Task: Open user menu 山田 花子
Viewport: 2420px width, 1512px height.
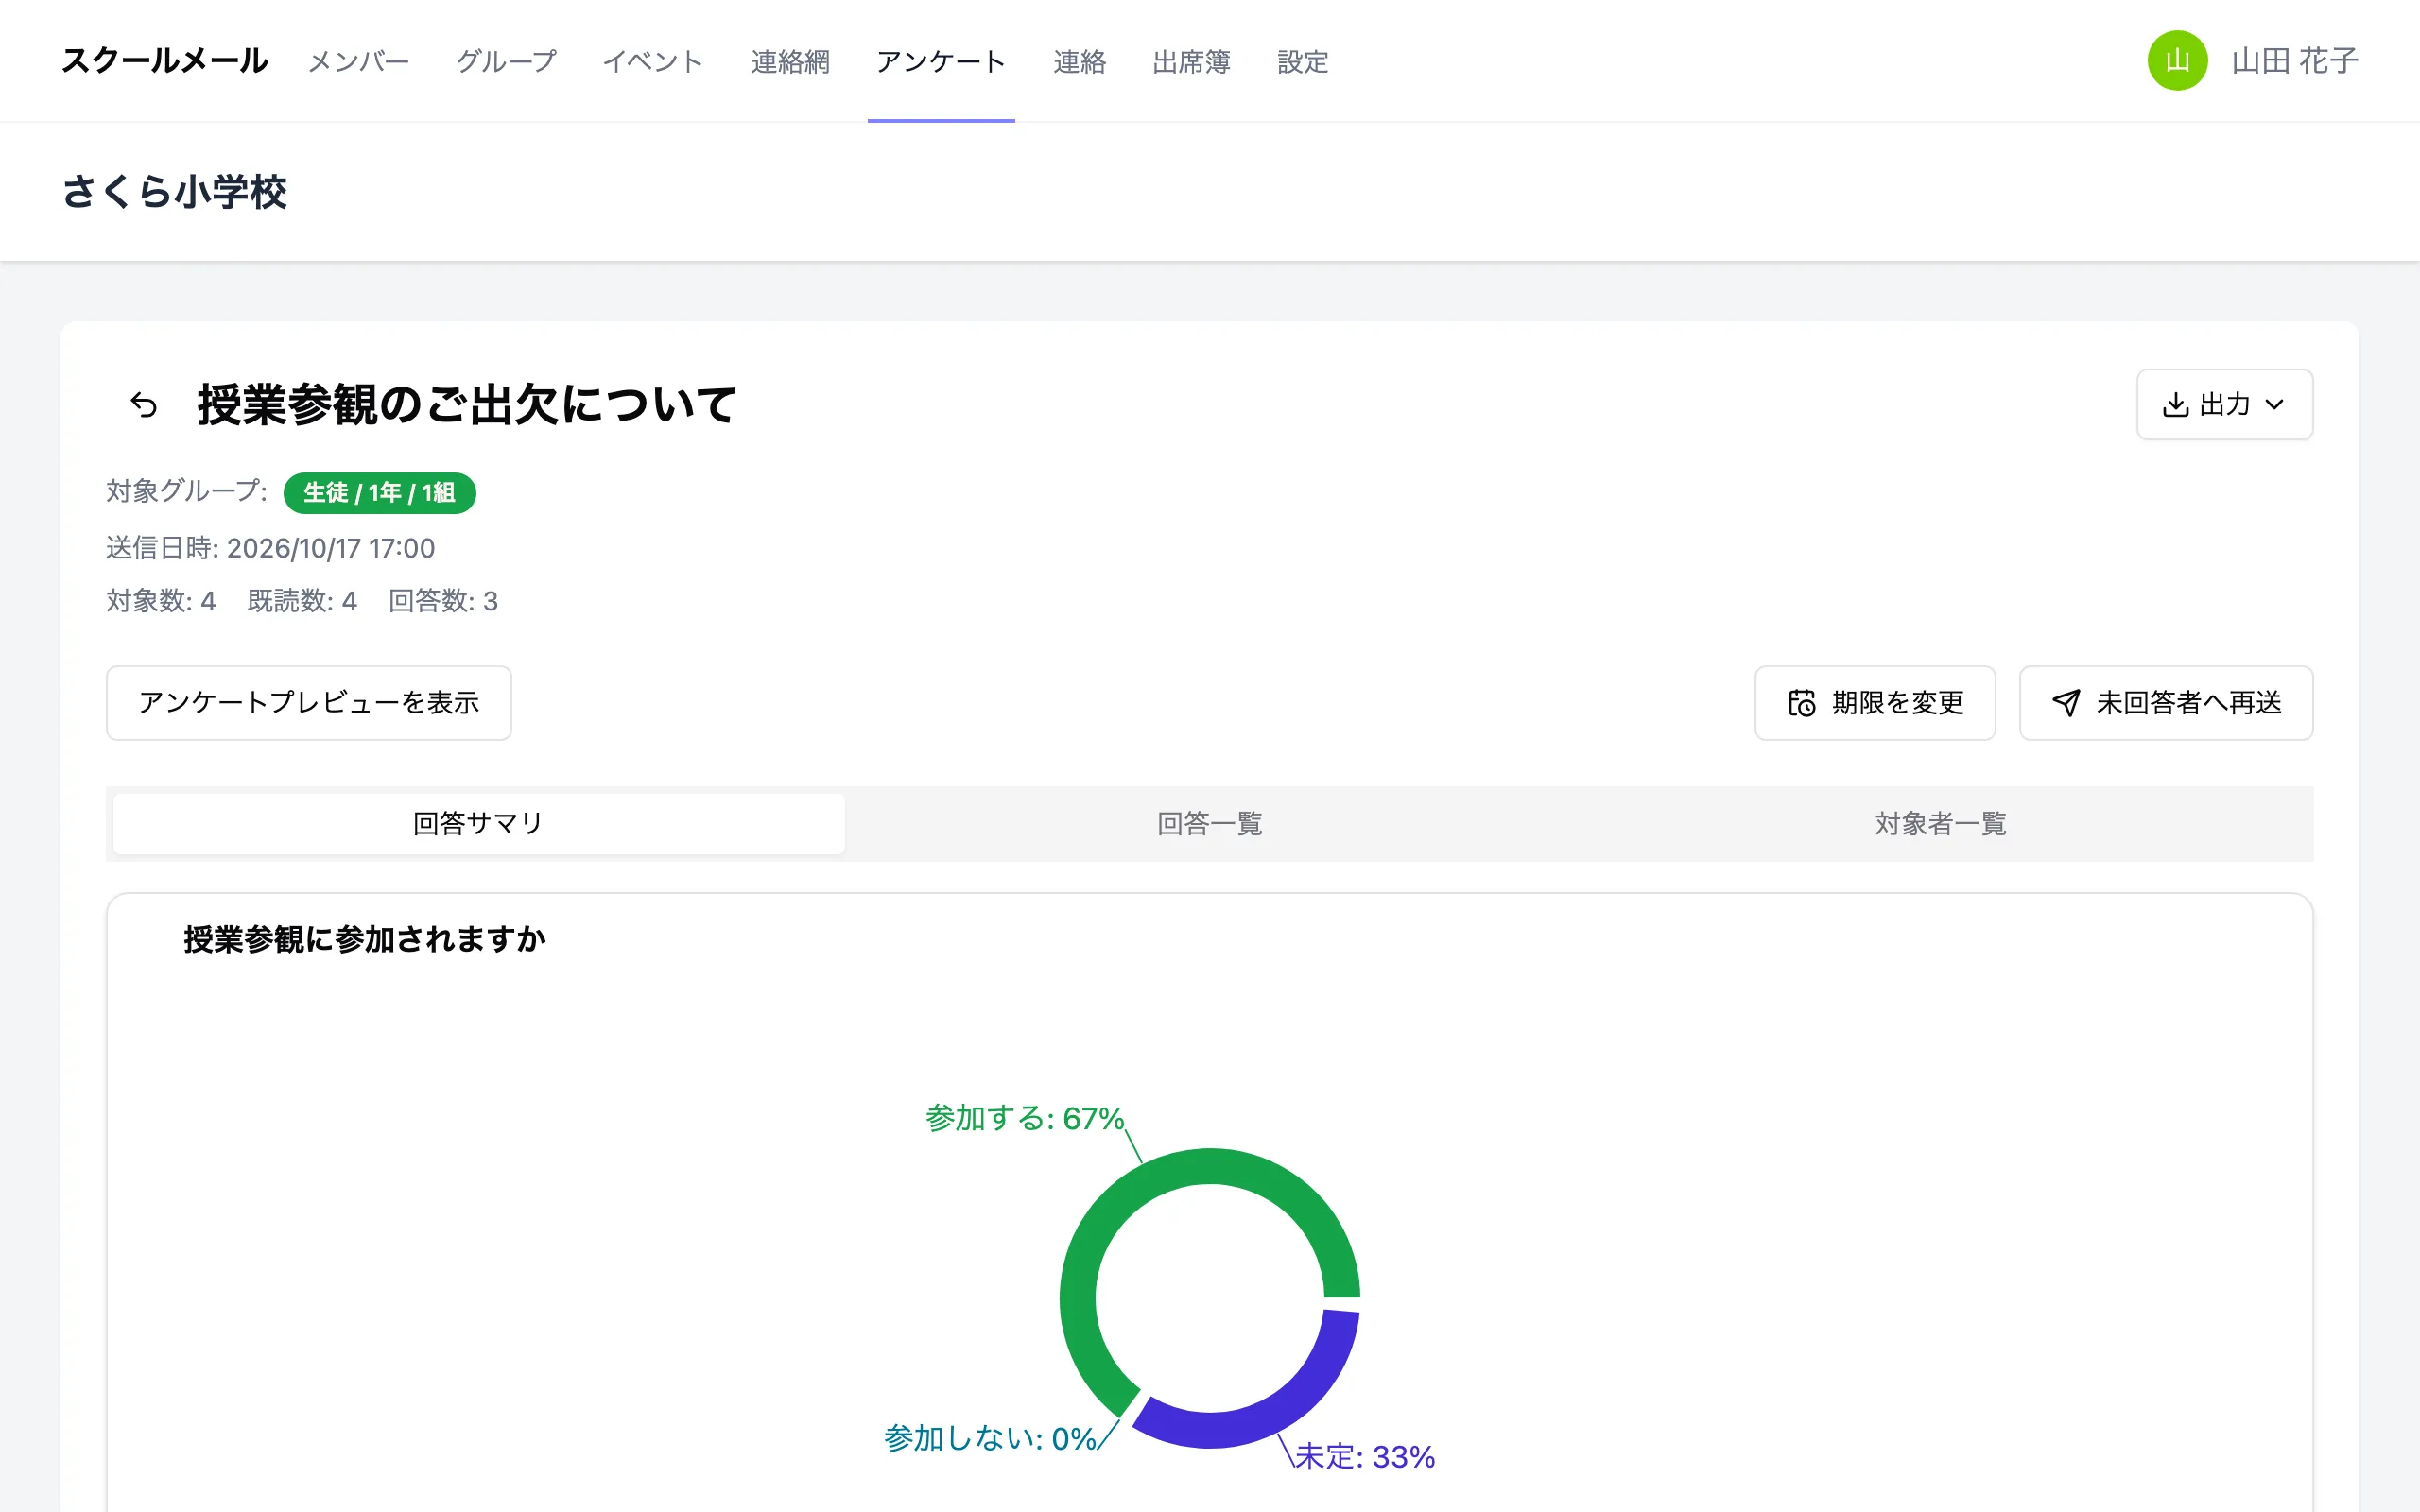Action: tap(2295, 61)
